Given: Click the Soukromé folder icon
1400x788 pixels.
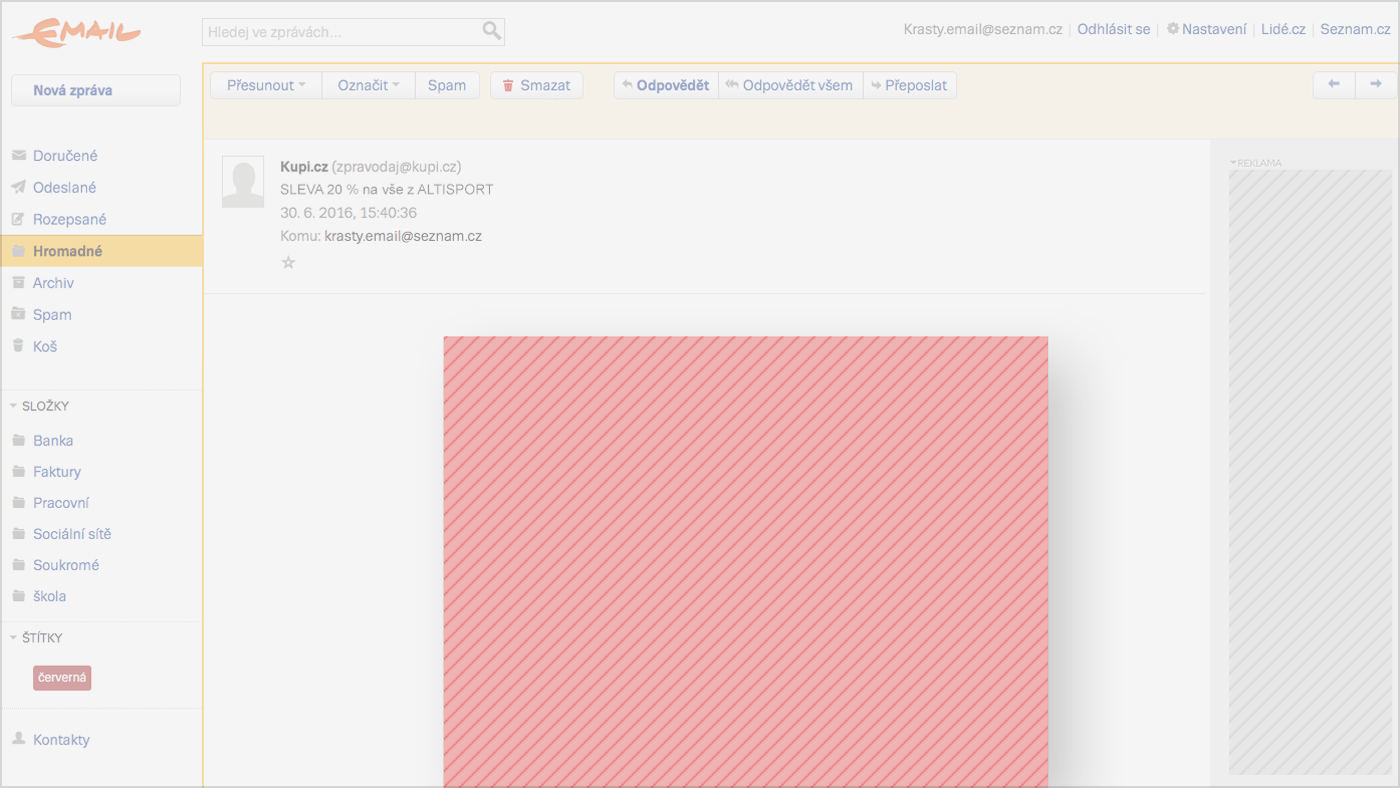Looking at the screenshot, I should [x=18, y=565].
